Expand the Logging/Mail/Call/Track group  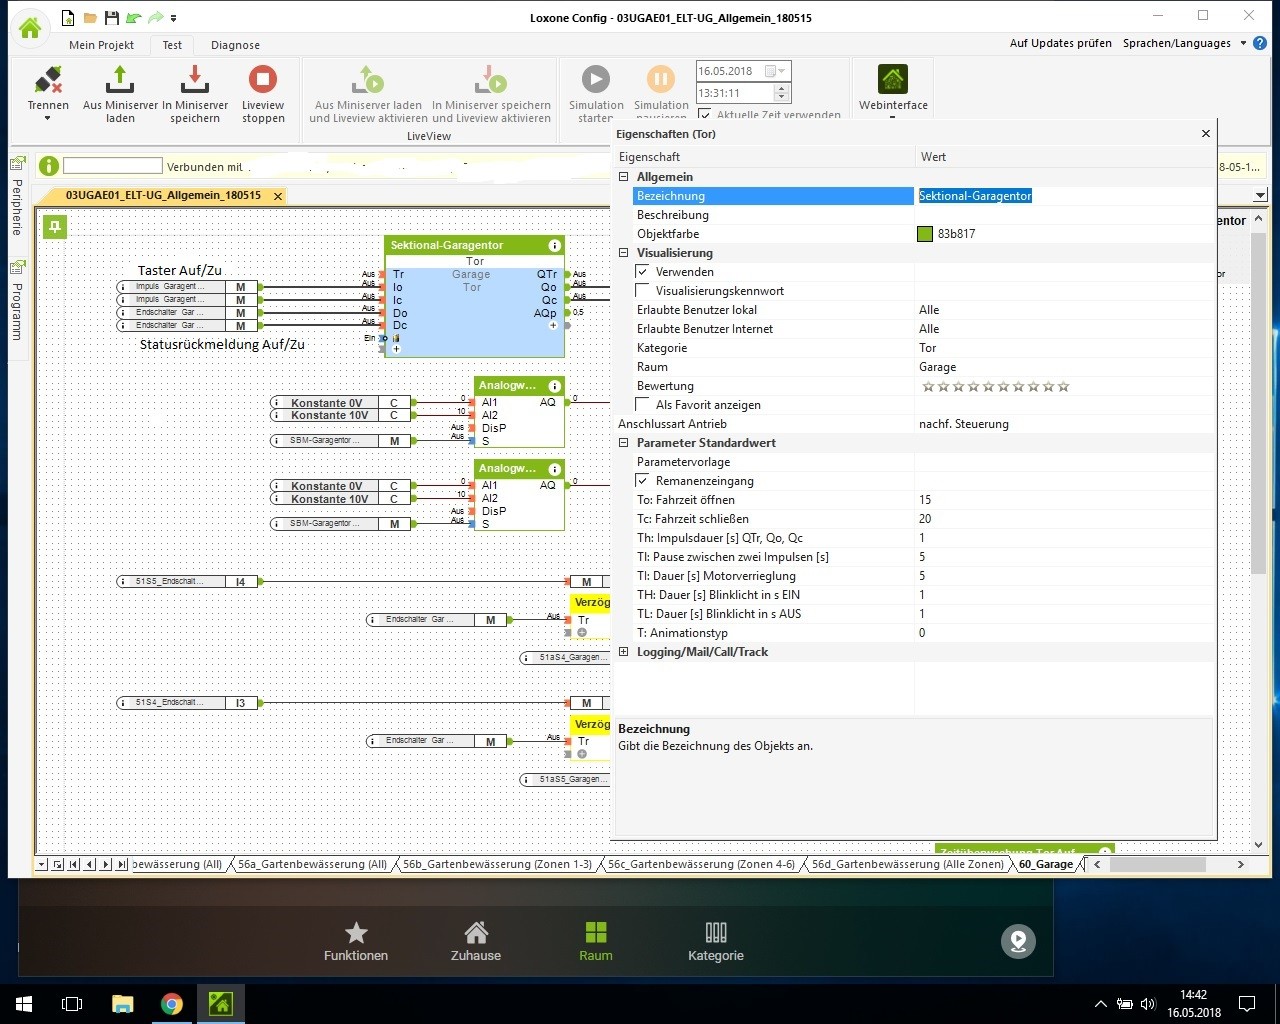point(624,652)
